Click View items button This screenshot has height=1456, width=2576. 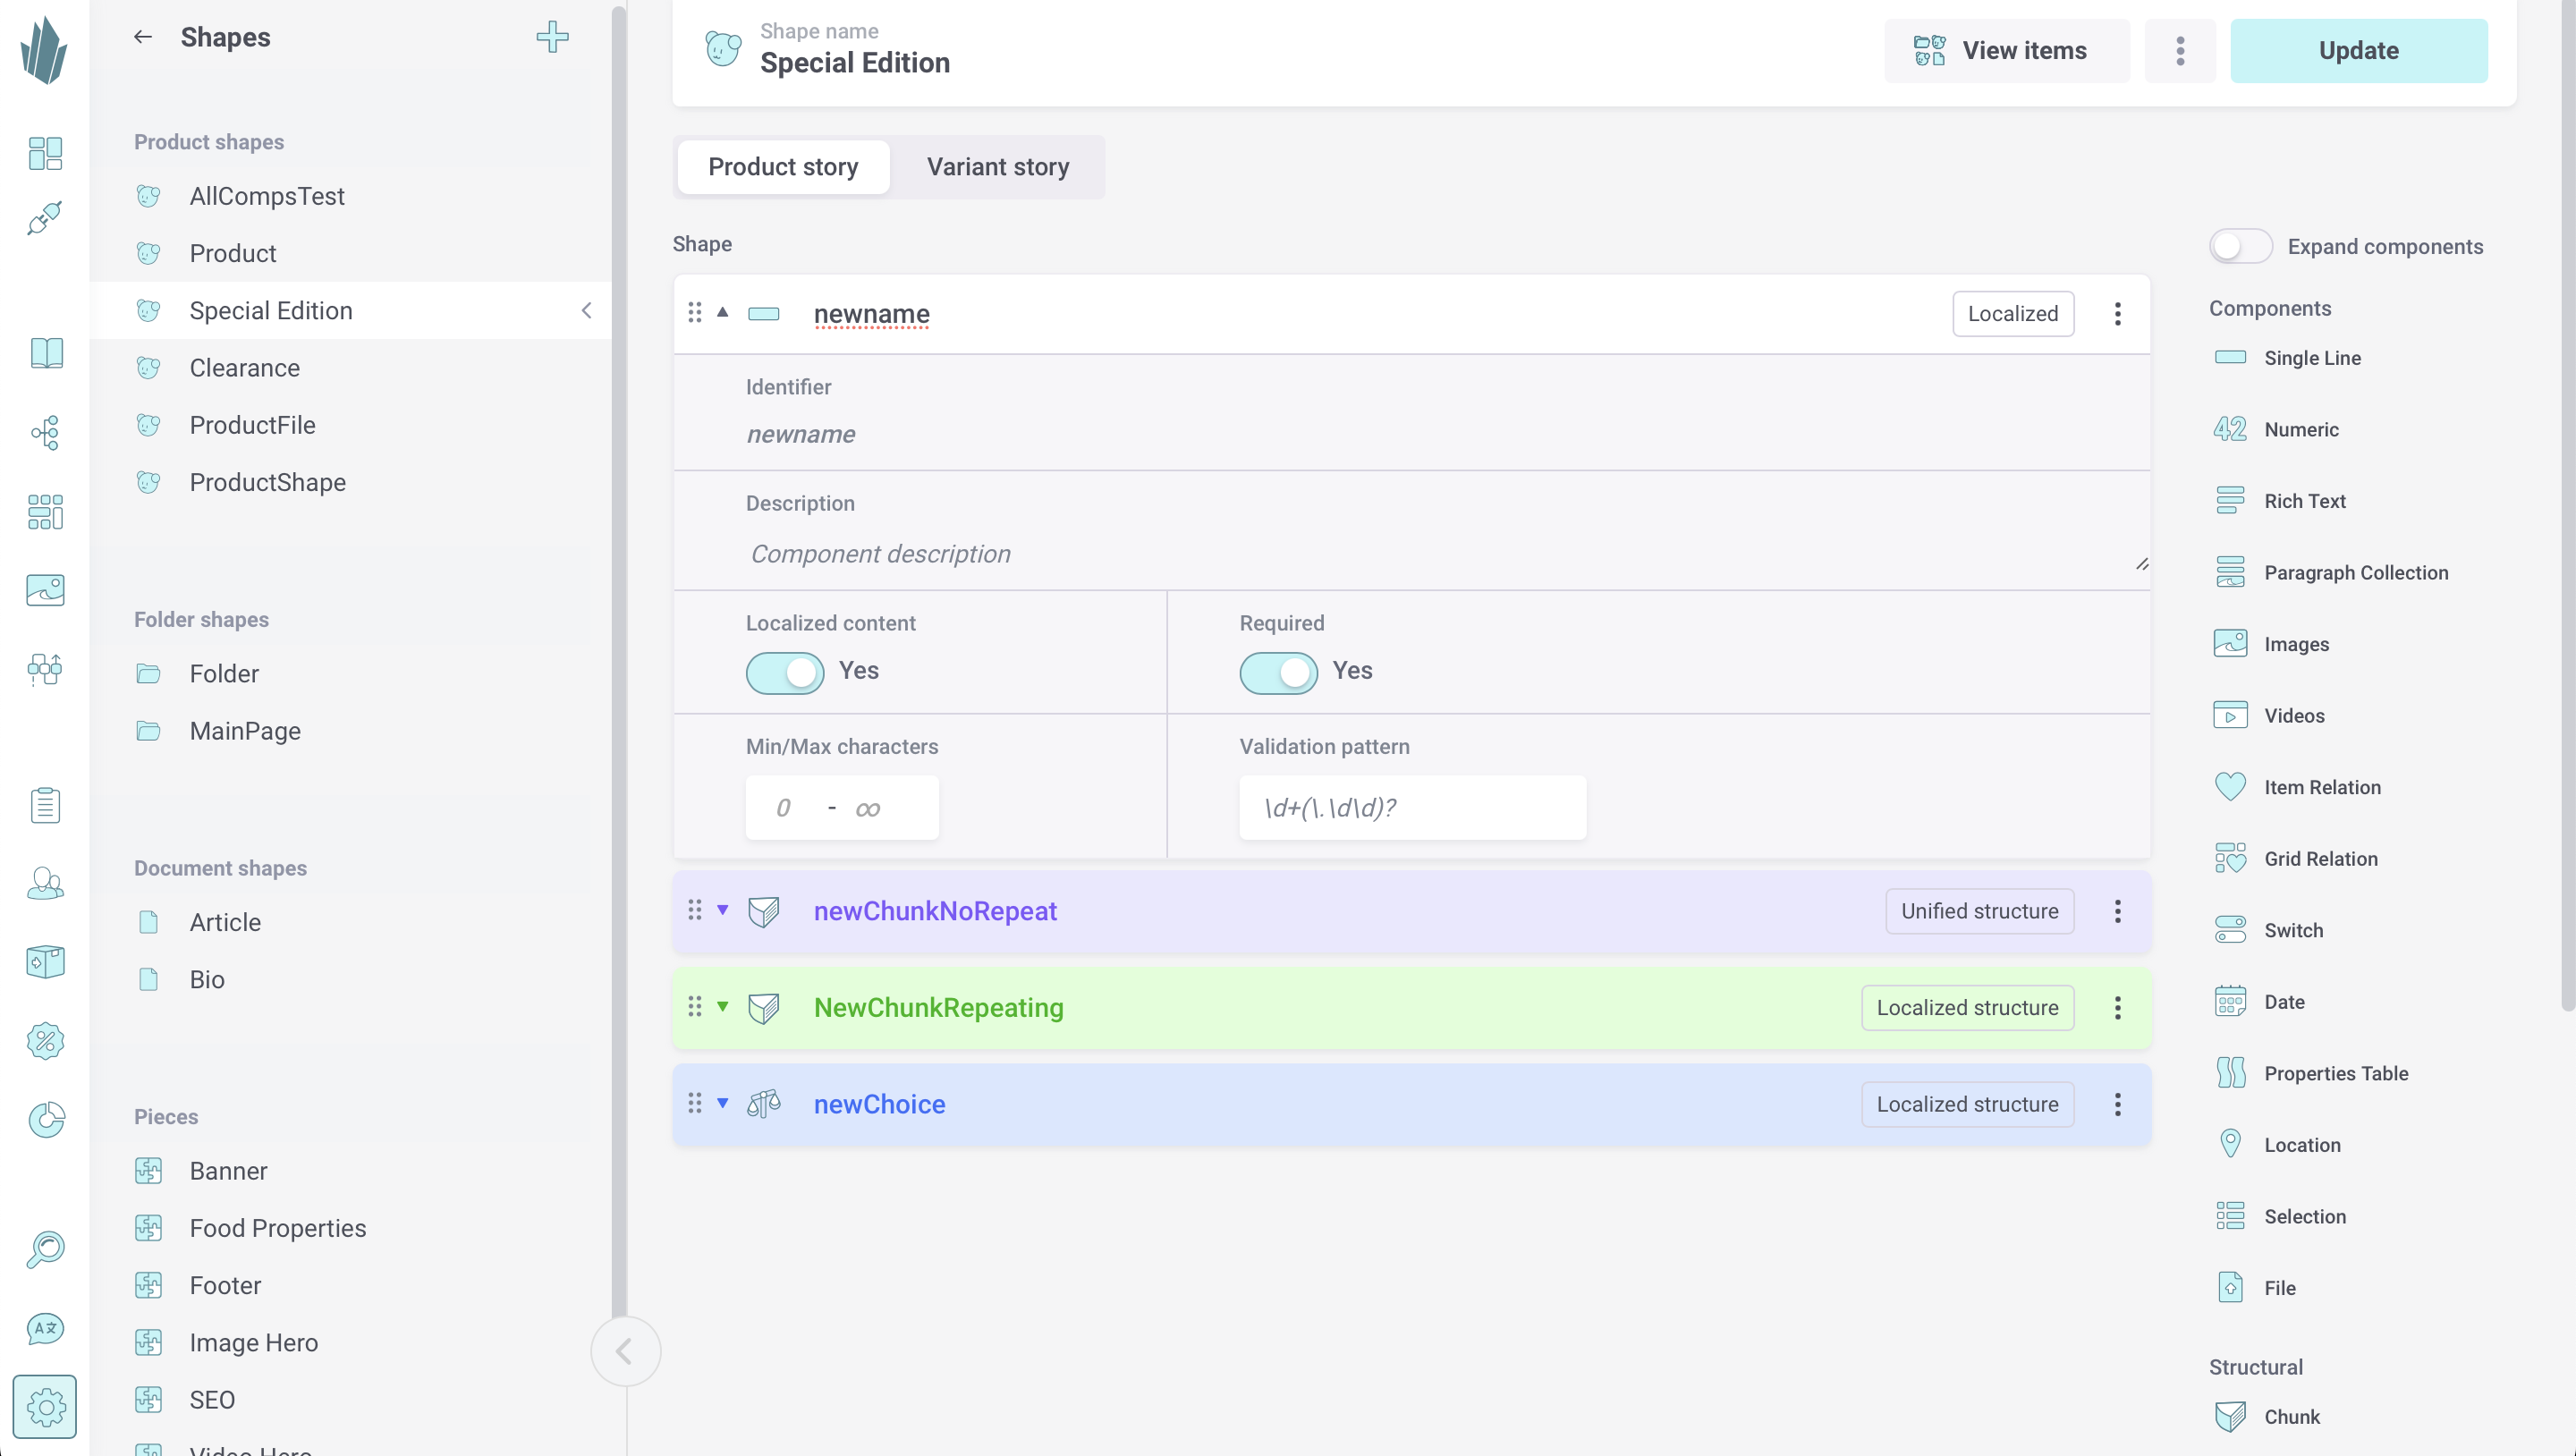tap(2004, 49)
